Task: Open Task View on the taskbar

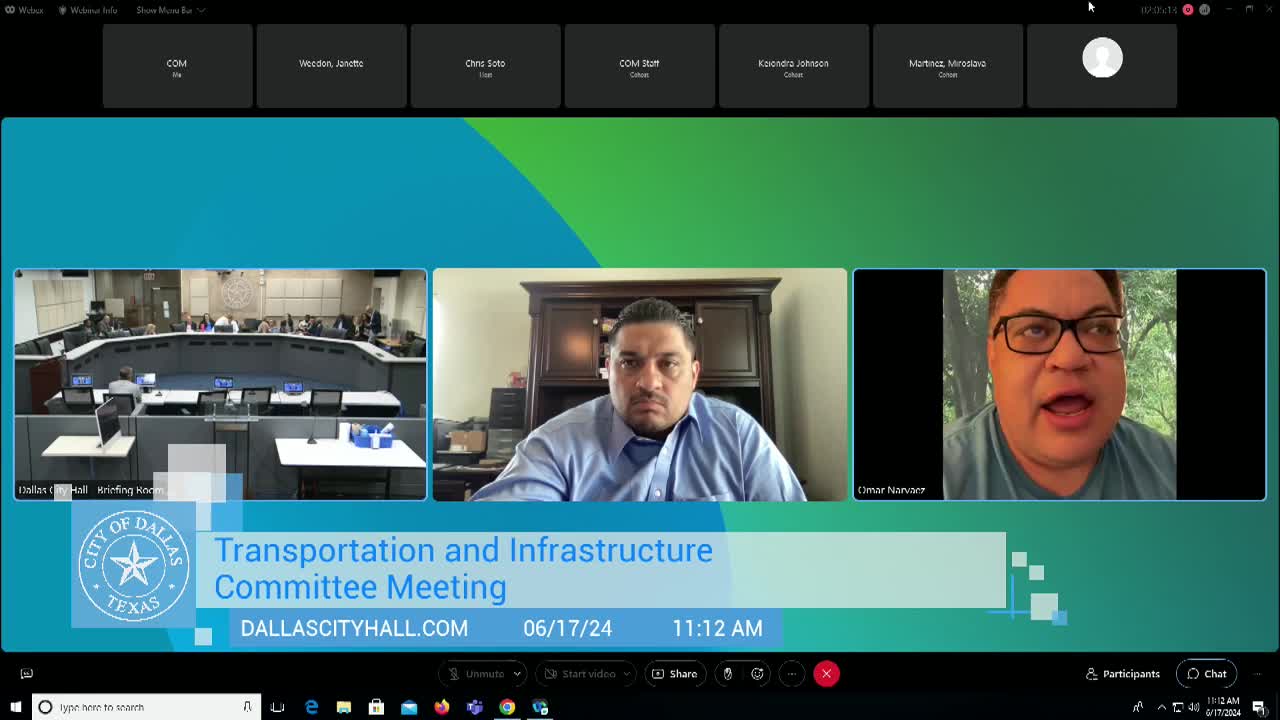Action: click(x=278, y=707)
